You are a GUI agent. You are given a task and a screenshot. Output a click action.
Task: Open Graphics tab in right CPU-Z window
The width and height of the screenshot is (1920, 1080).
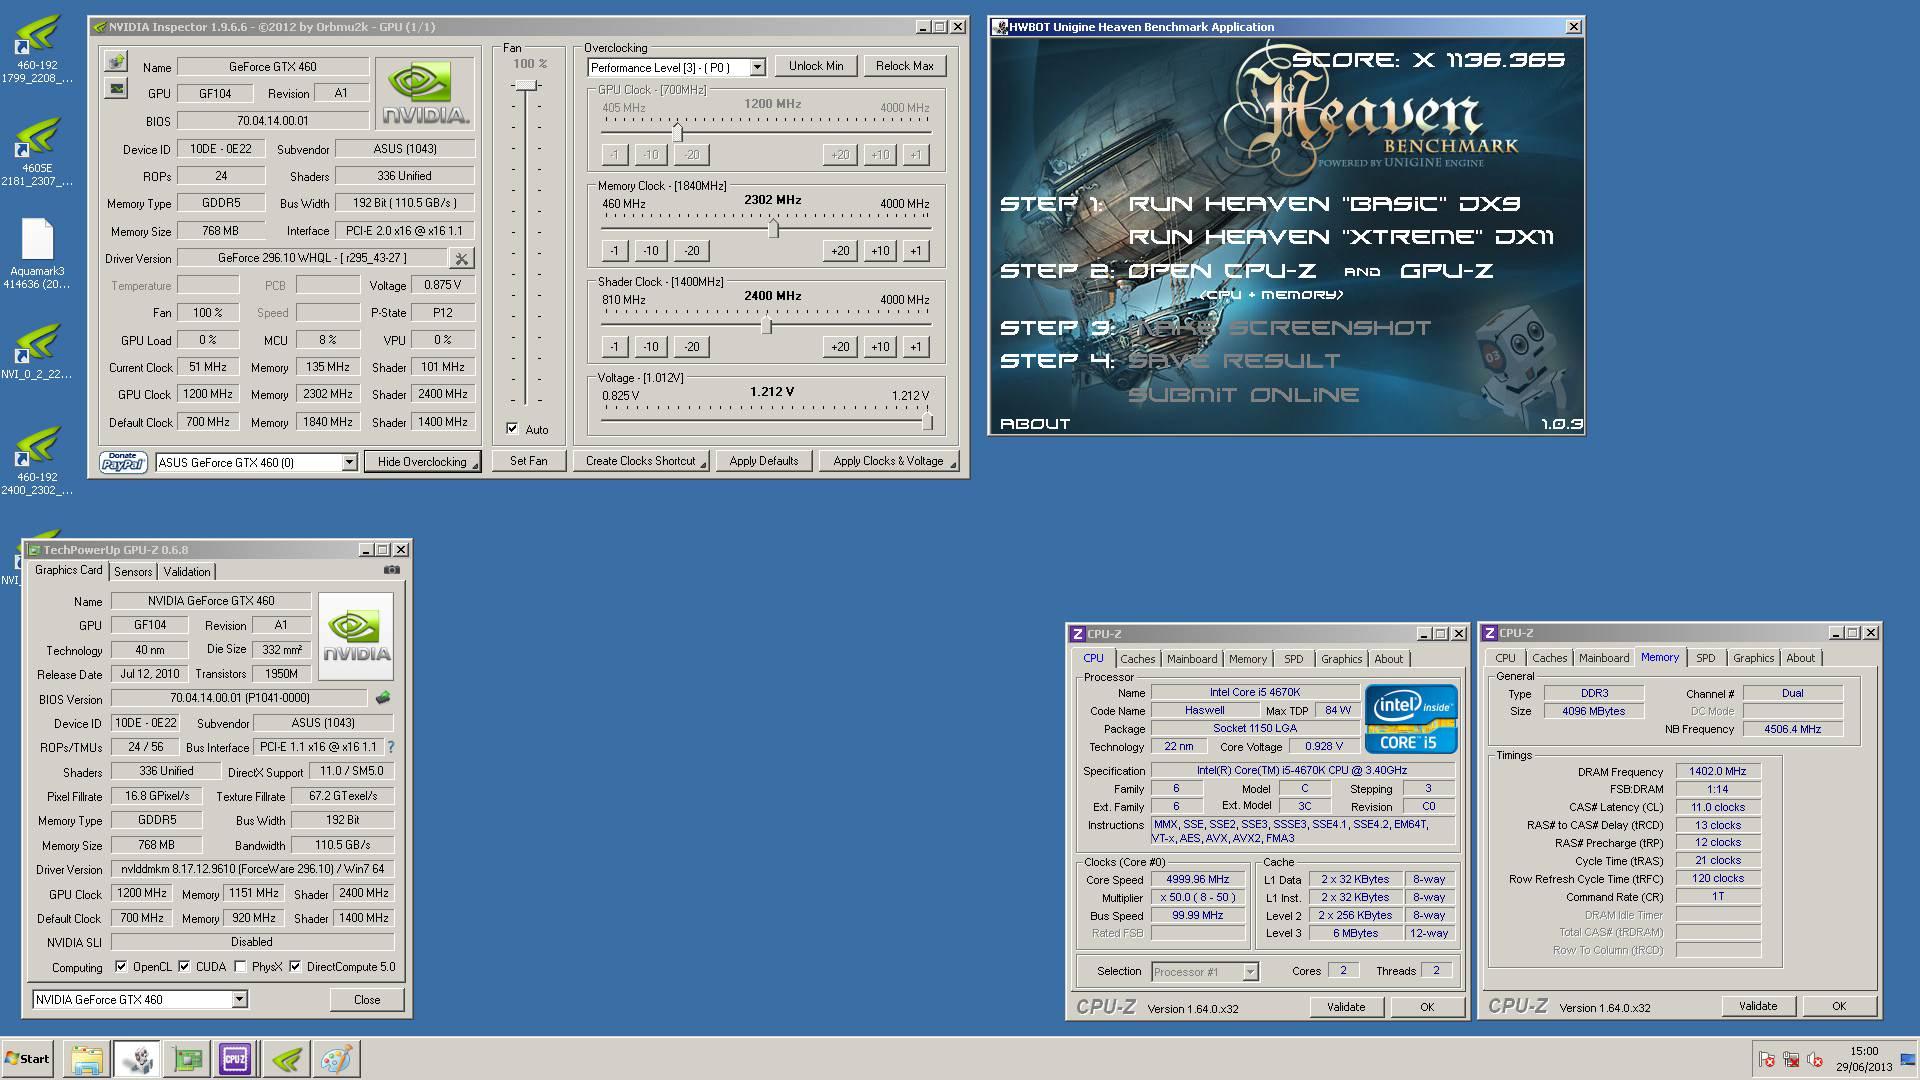[1753, 658]
